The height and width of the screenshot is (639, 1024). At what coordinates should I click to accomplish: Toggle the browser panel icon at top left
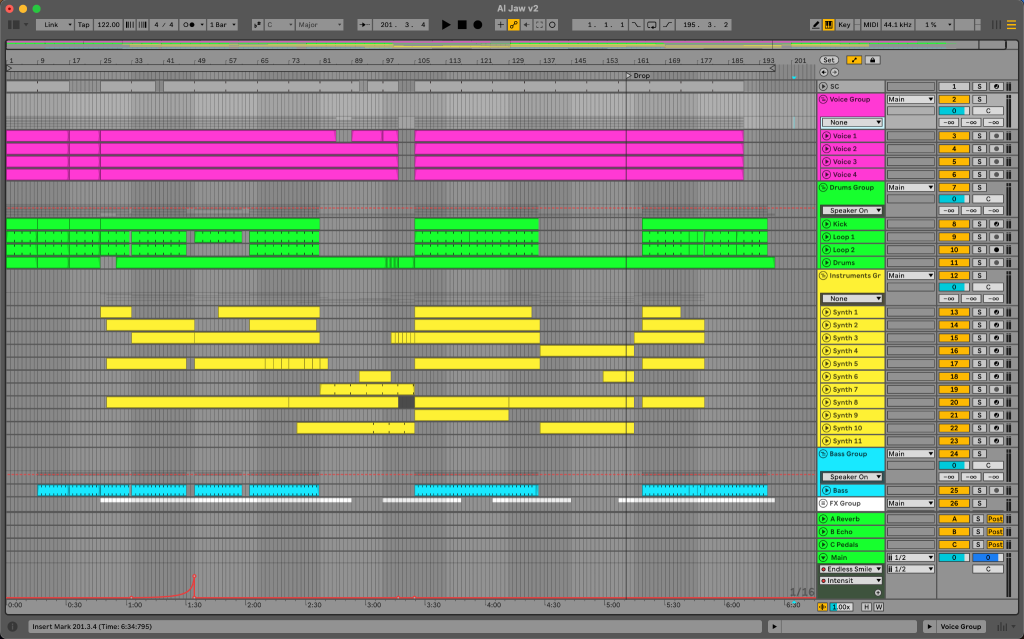(x=13, y=25)
